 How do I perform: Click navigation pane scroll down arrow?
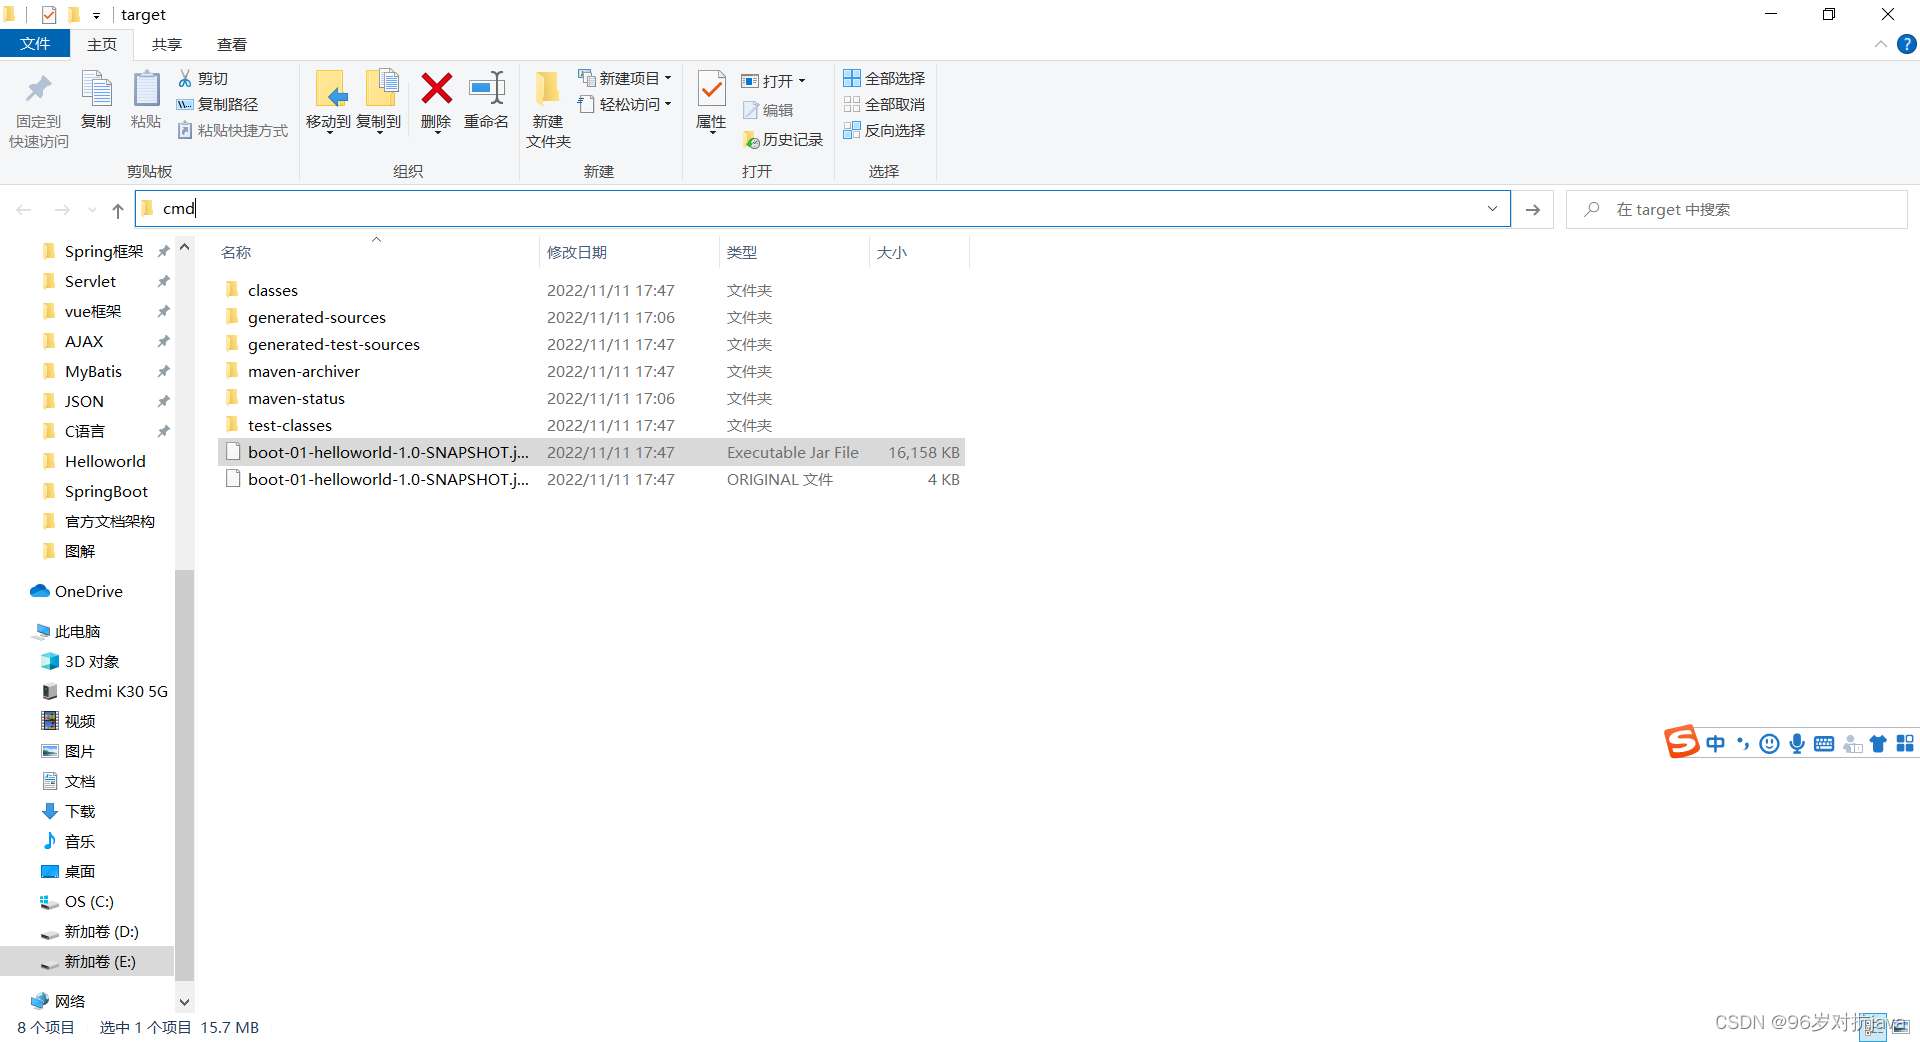coord(184,1001)
